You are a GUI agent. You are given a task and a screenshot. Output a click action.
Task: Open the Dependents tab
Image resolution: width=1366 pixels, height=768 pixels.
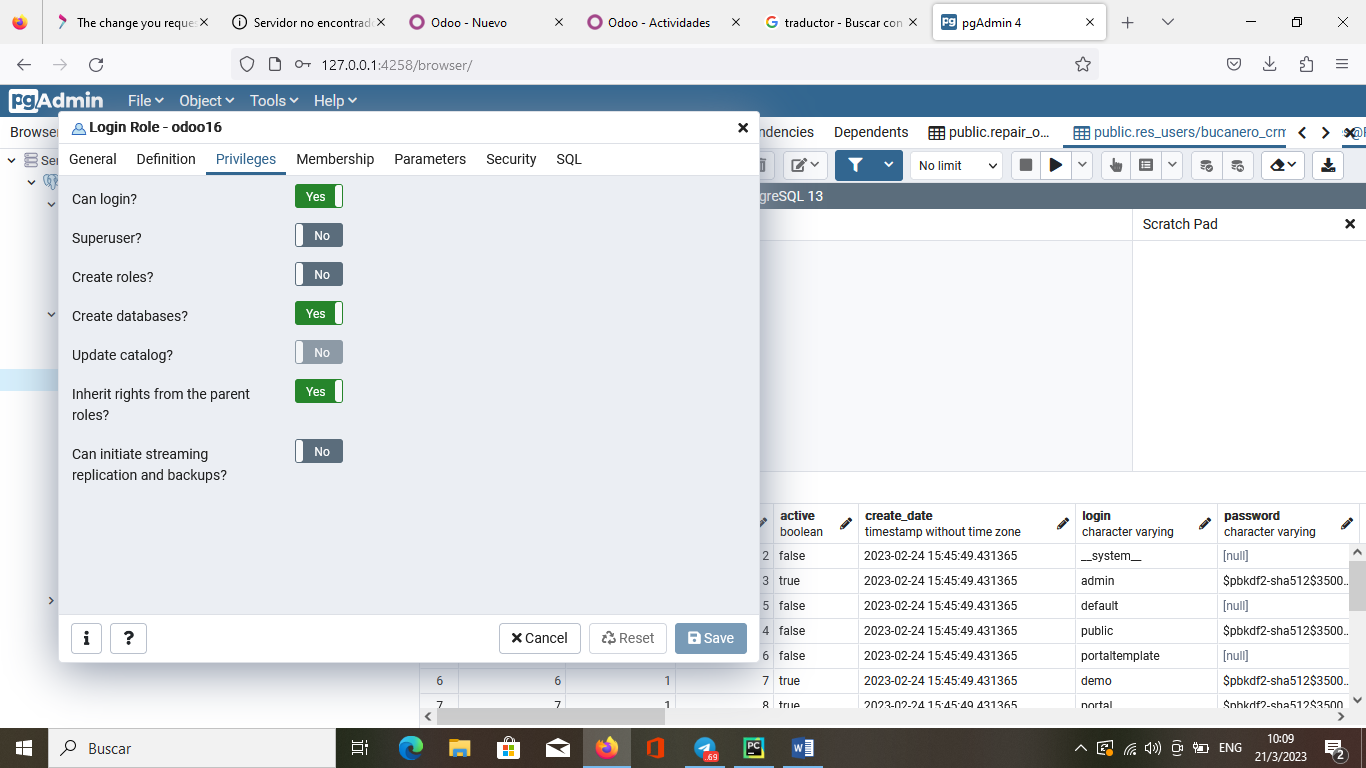click(x=871, y=132)
